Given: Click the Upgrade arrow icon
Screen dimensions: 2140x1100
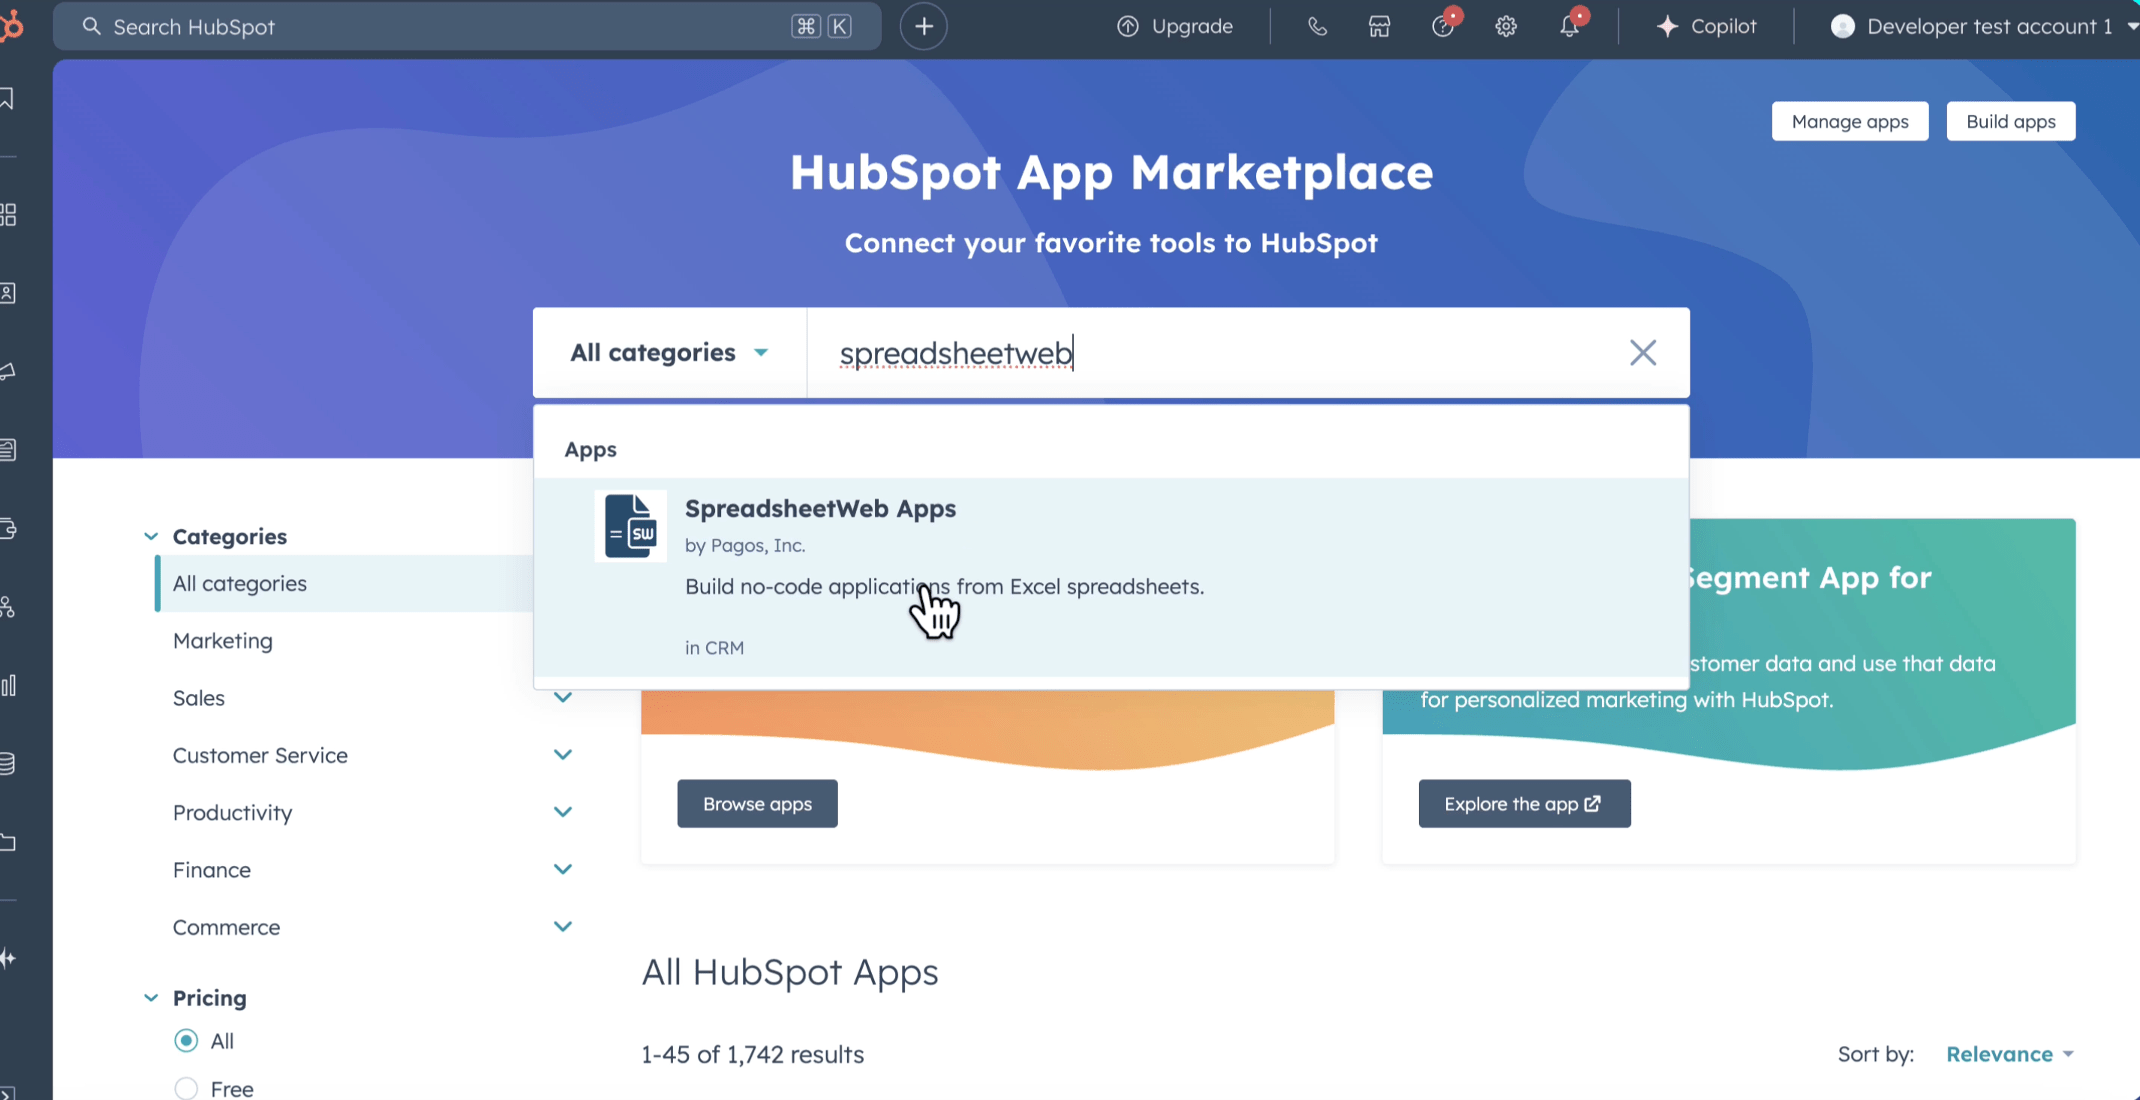Looking at the screenshot, I should pos(1127,26).
